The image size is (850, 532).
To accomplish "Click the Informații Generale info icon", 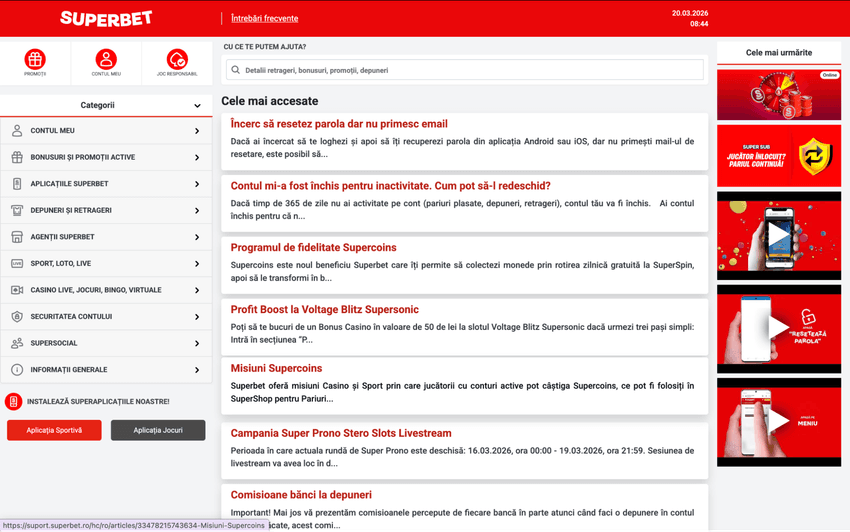I will pyautogui.click(x=17, y=370).
